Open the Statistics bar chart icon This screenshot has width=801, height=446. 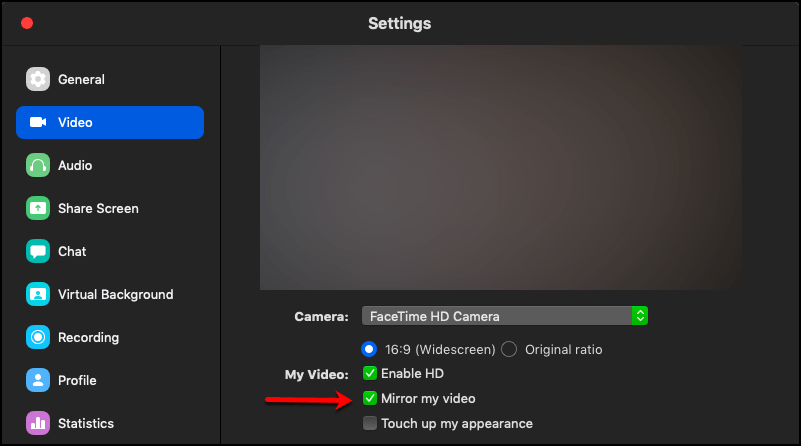tap(38, 423)
